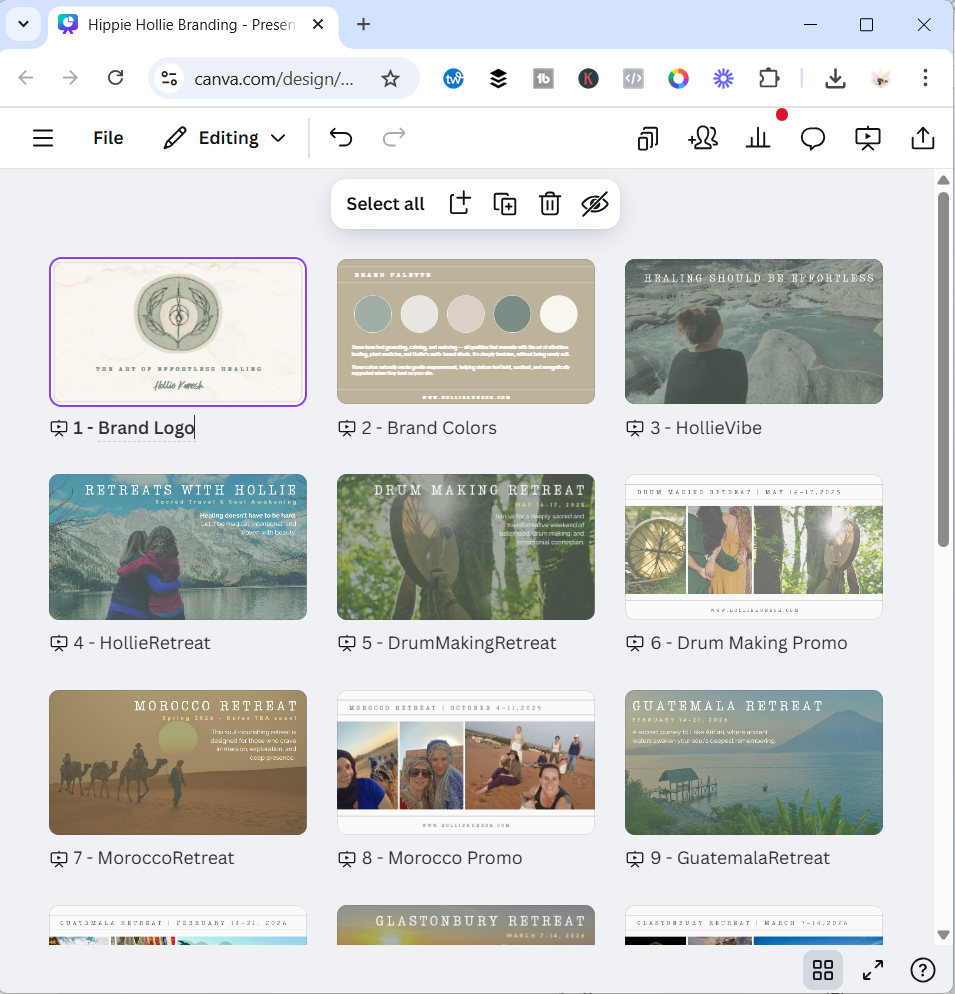
Task: Open the Chrome three-dot menu
Action: [925, 78]
